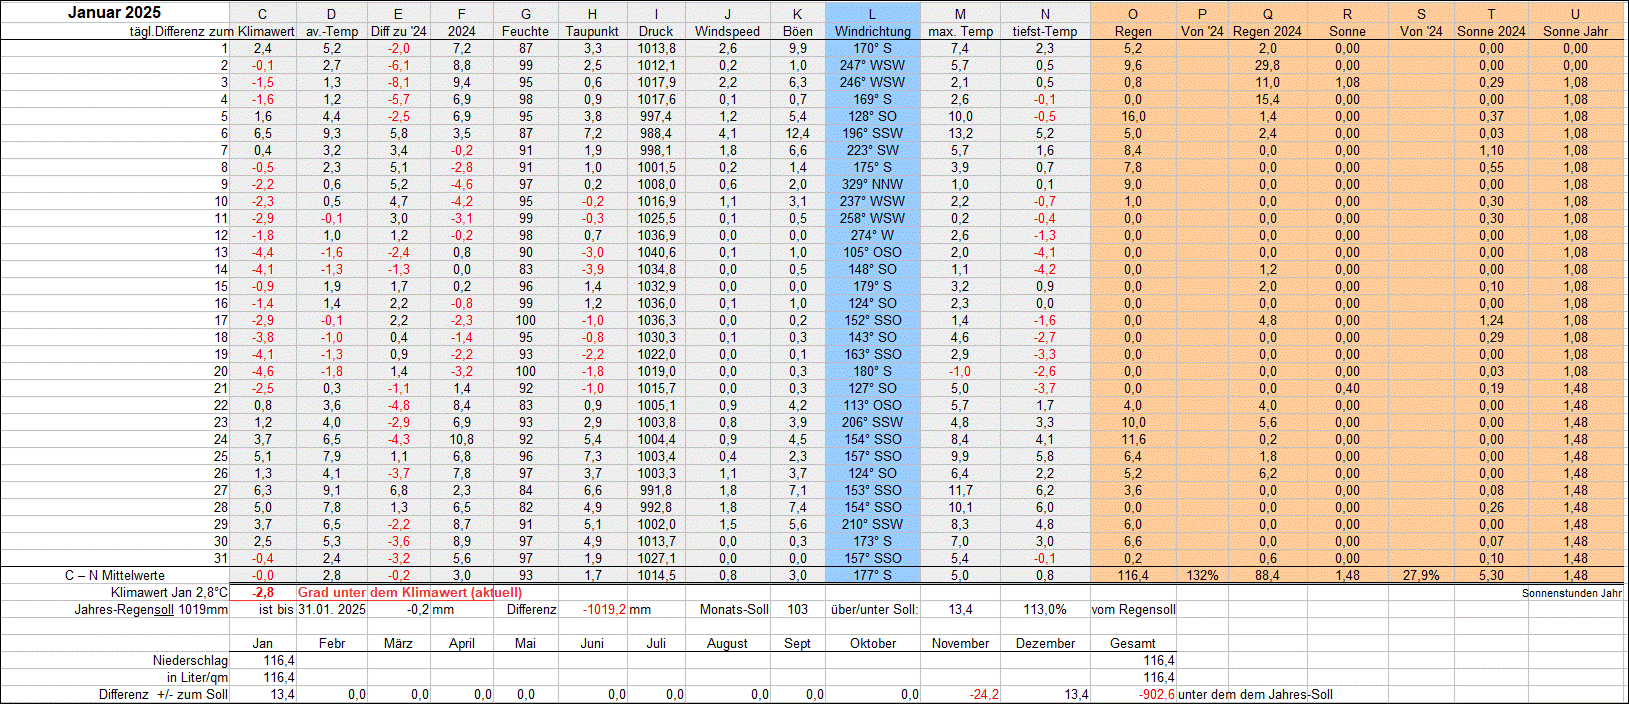Click the 132% rain comparison cell

coord(1202,575)
